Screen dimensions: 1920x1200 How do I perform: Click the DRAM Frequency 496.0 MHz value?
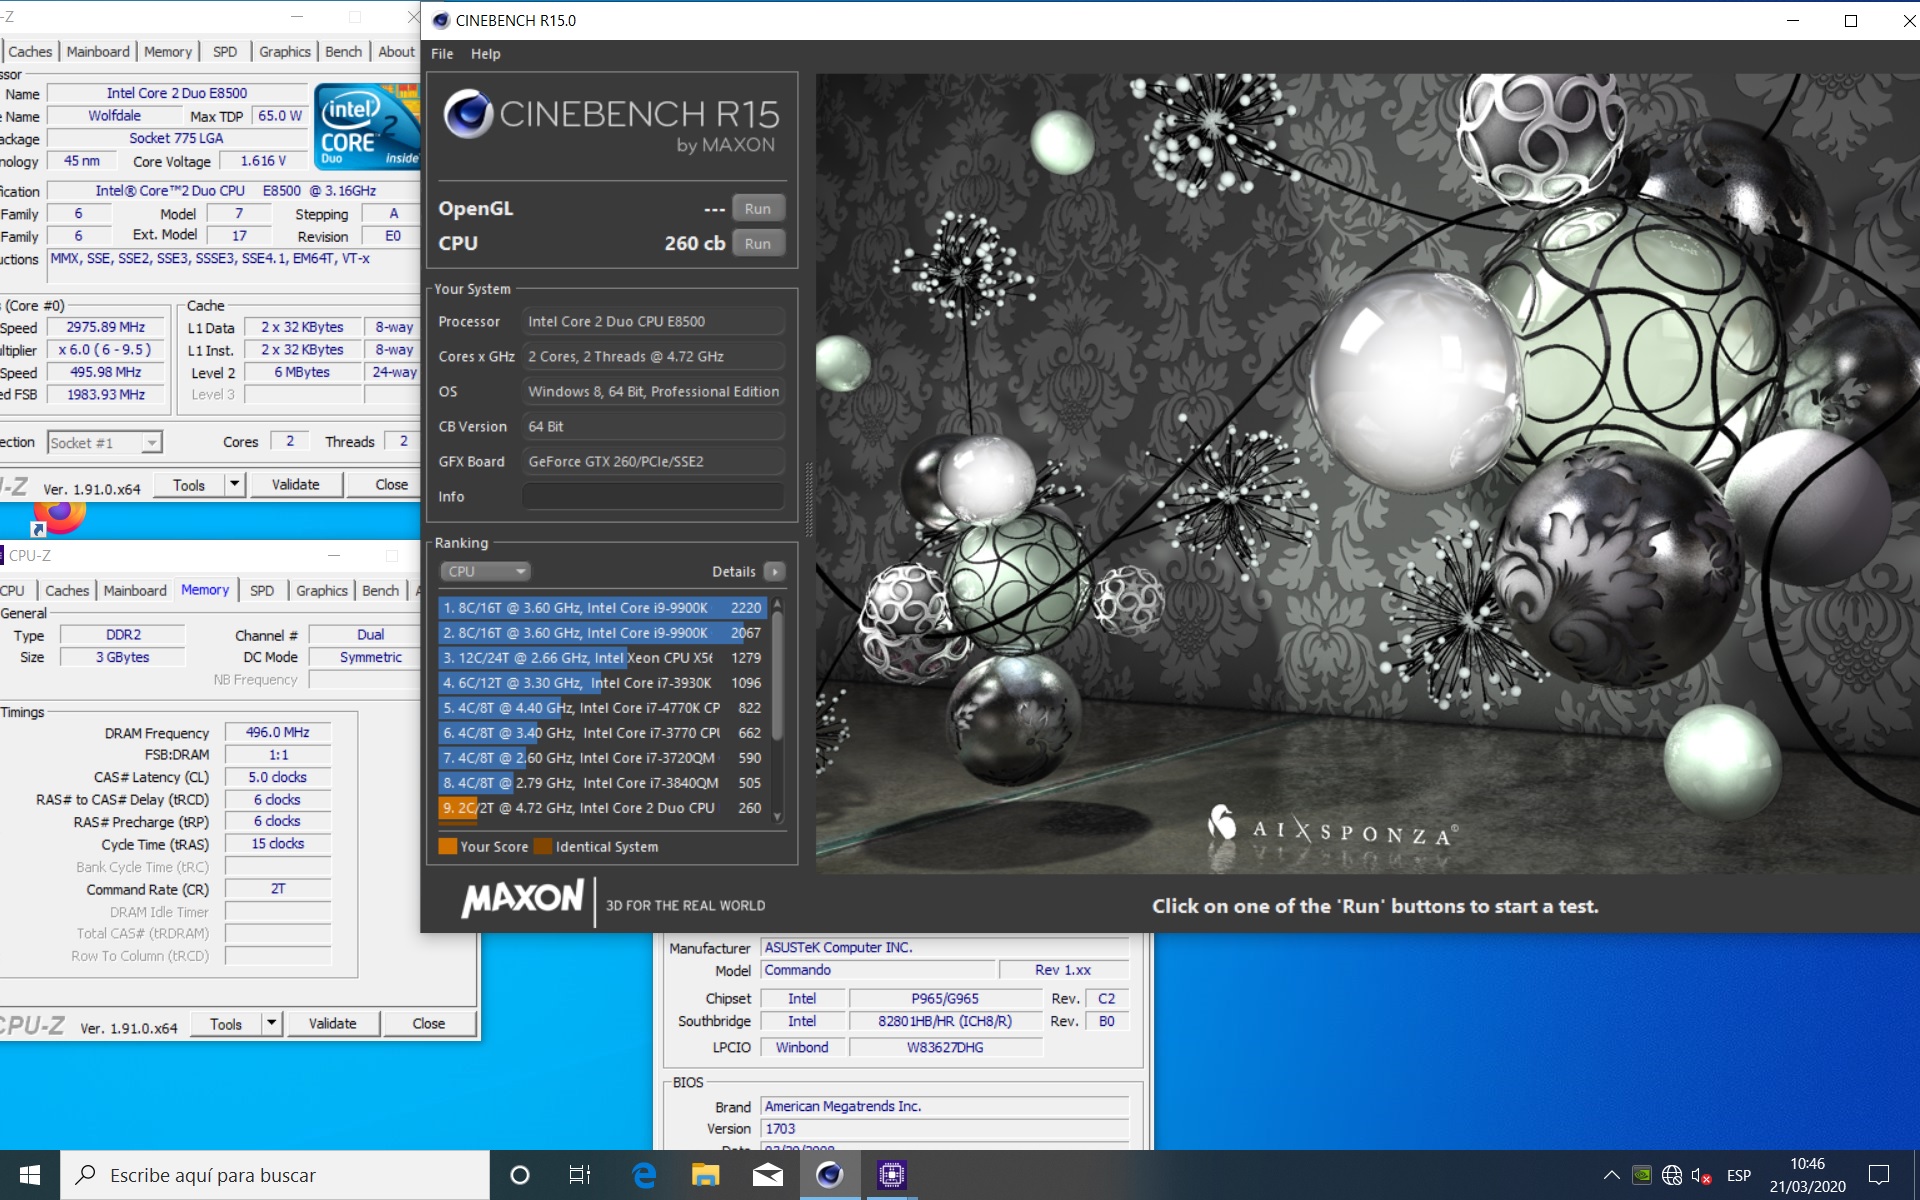[x=278, y=732]
